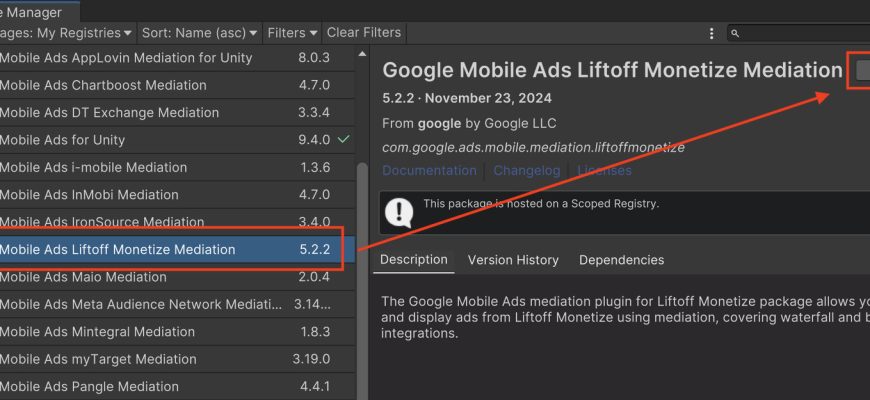Viewport: 870px width, 400px height.
Task: Click version 3.3.4 in DT Exchange row
Action: pos(314,113)
